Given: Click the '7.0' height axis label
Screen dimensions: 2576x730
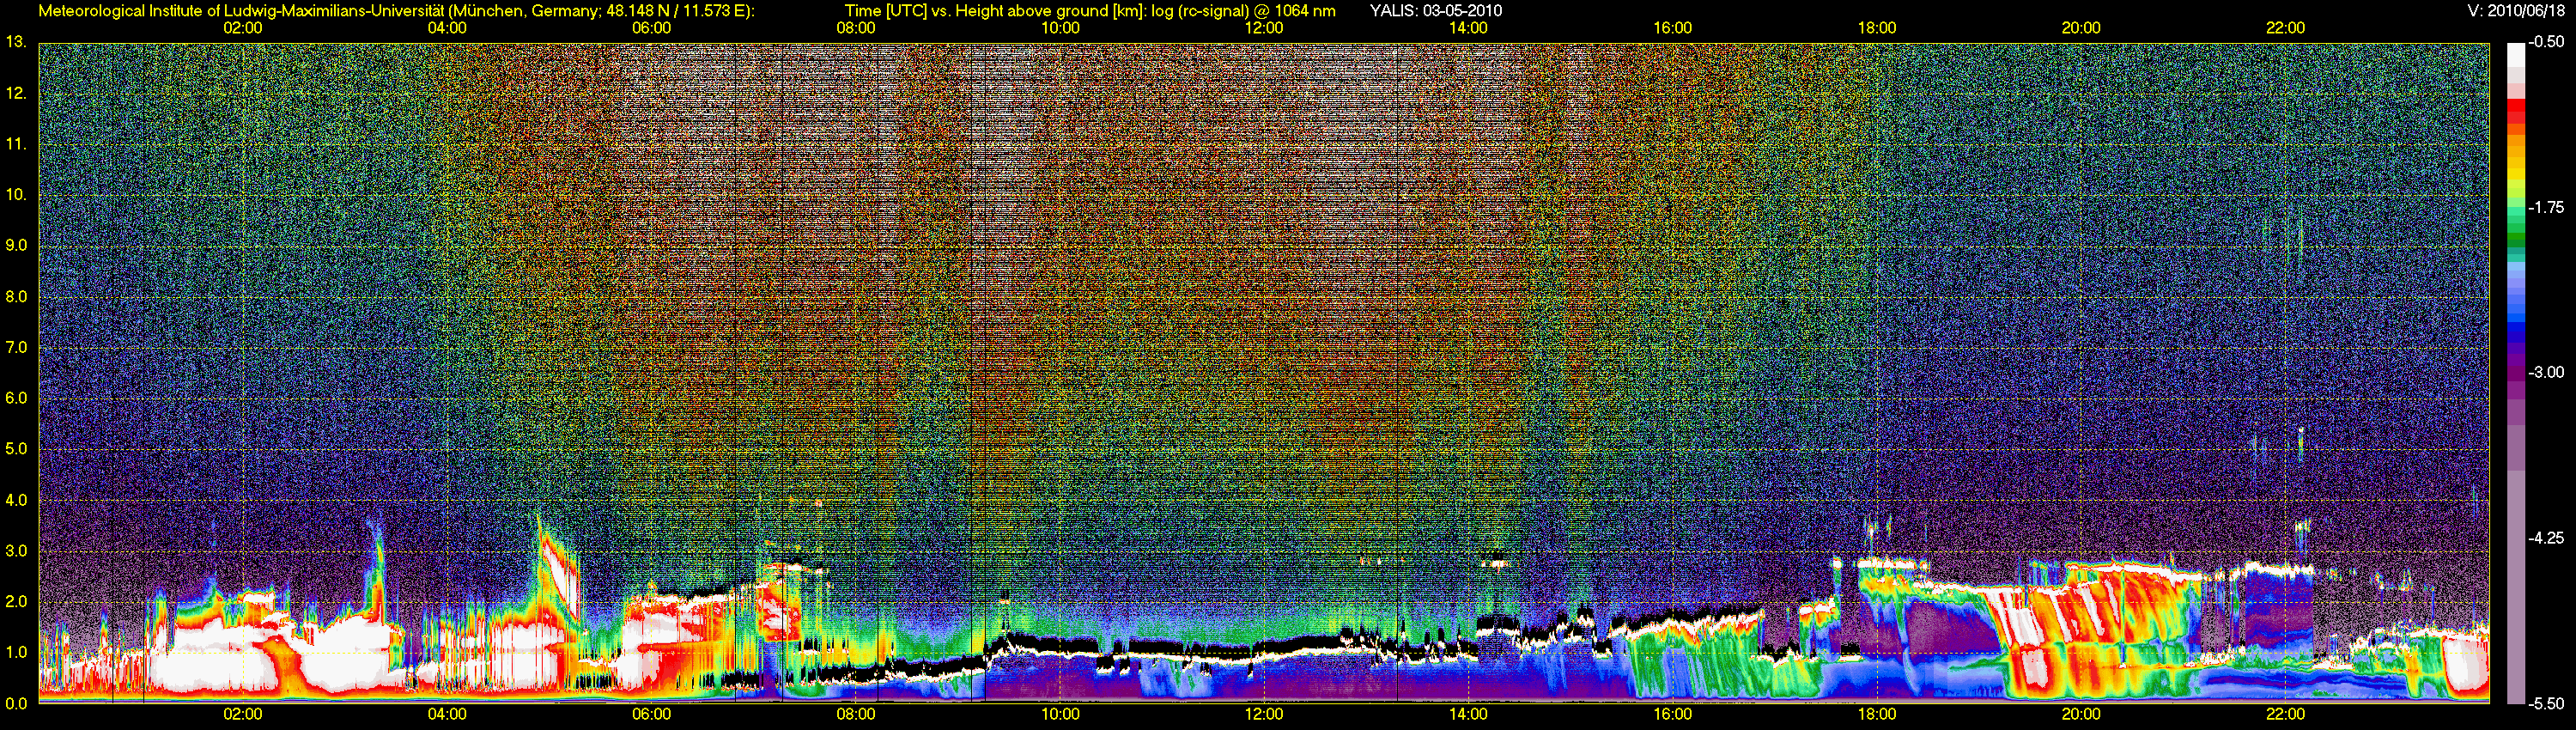Looking at the screenshot, I should pyautogui.click(x=15, y=348).
